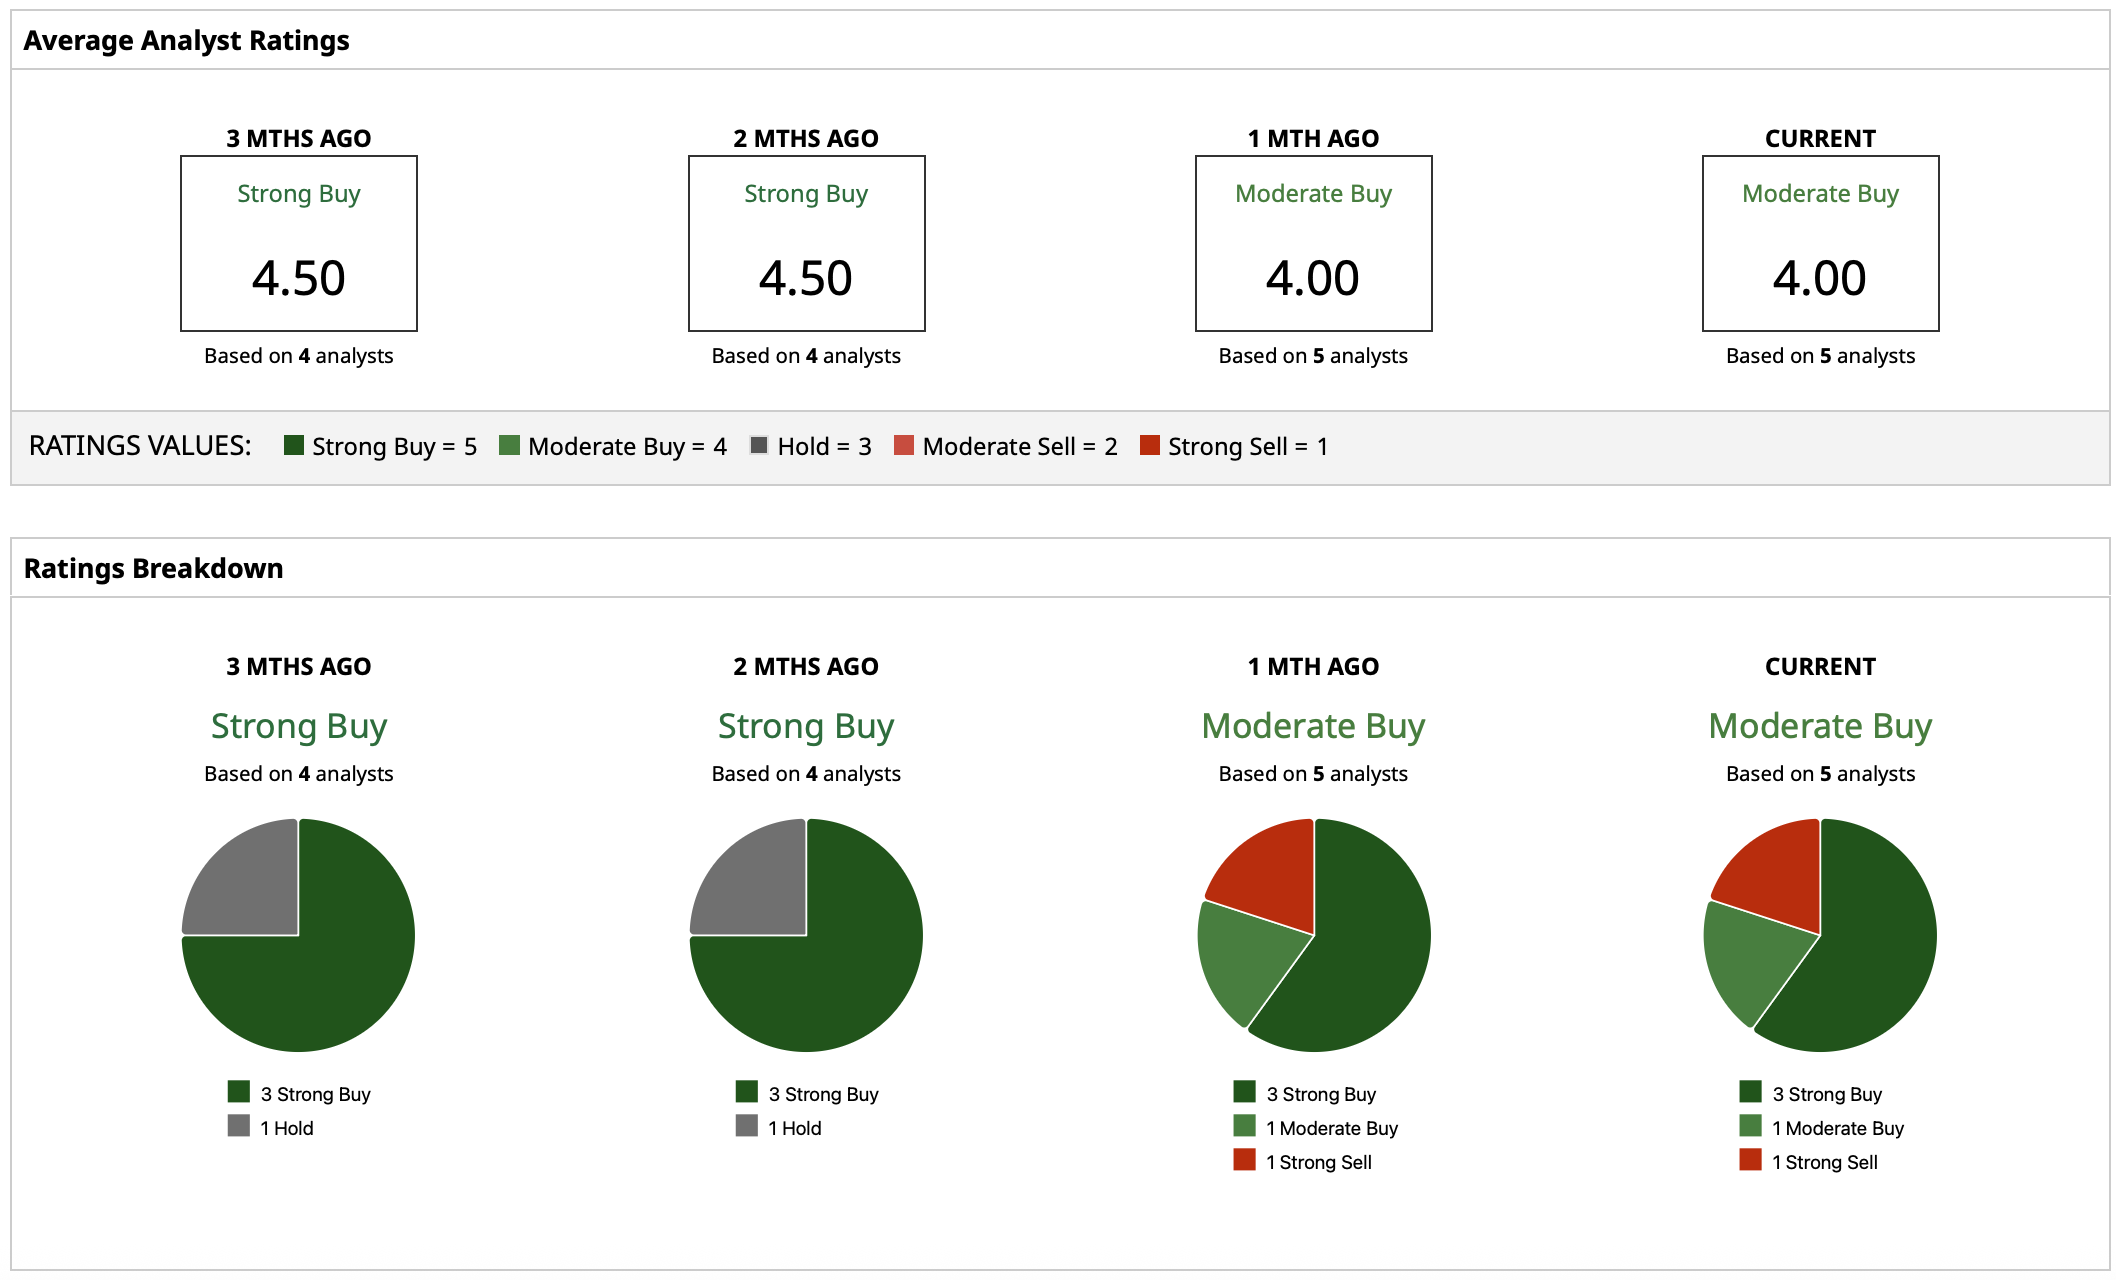Click '1 Hold' legend icon under 3 MTHS AGO pie
Image resolution: width=2116 pixels, height=1280 pixels.
(238, 1126)
